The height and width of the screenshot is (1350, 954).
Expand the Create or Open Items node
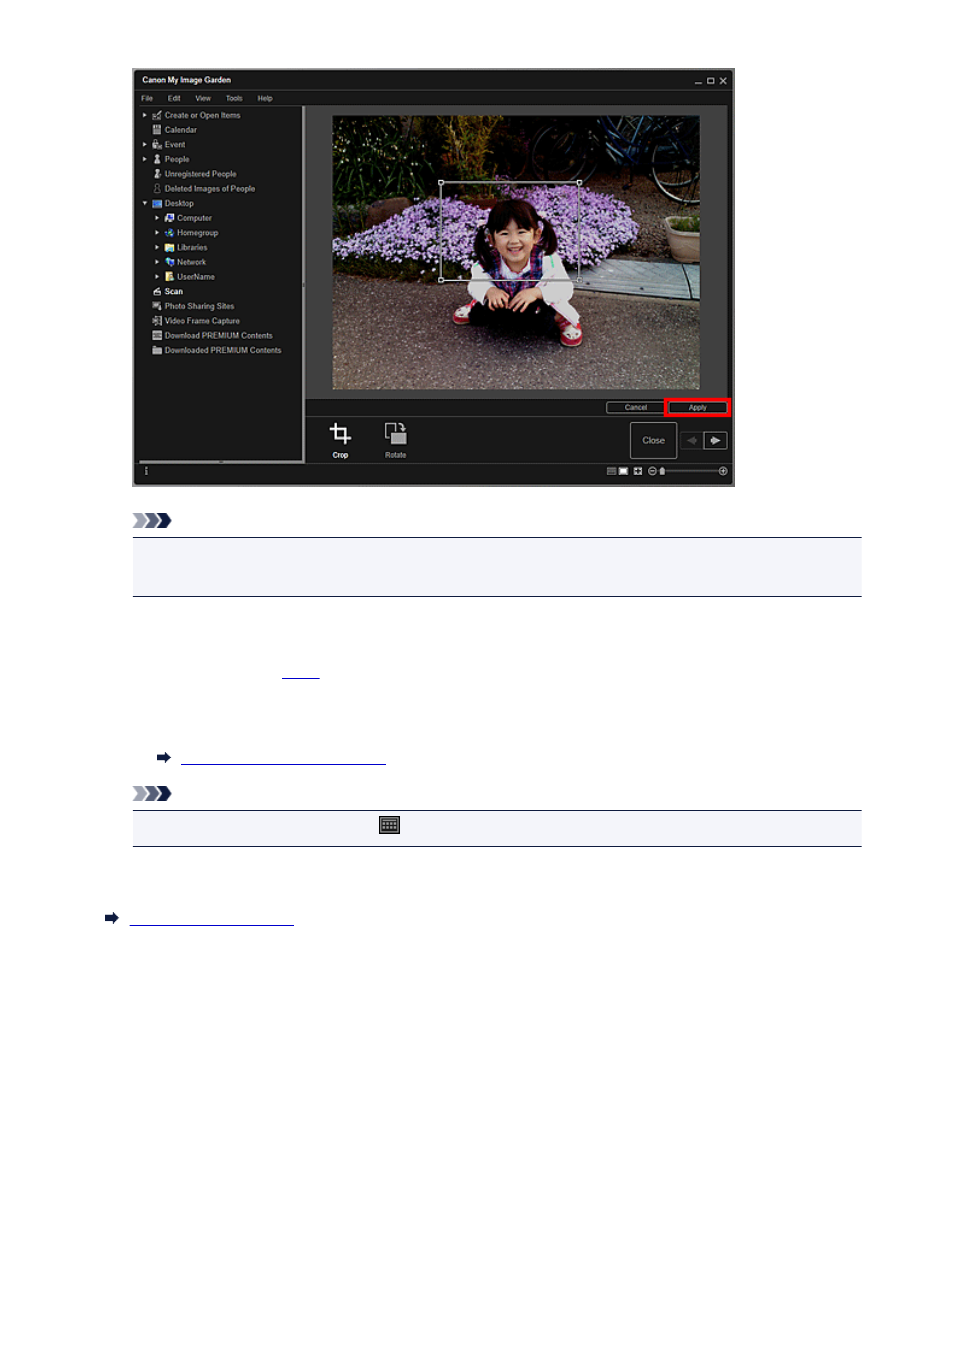pyautogui.click(x=145, y=115)
